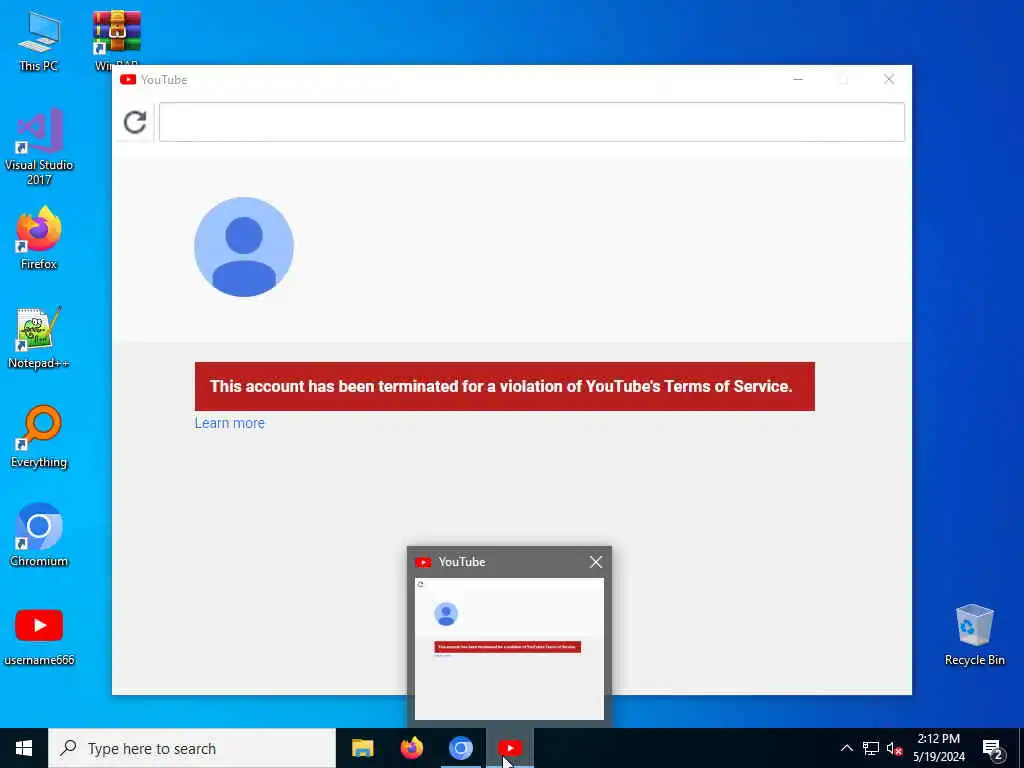The image size is (1024, 768).
Task: Open the This PC desktop icon
Action: point(39,40)
